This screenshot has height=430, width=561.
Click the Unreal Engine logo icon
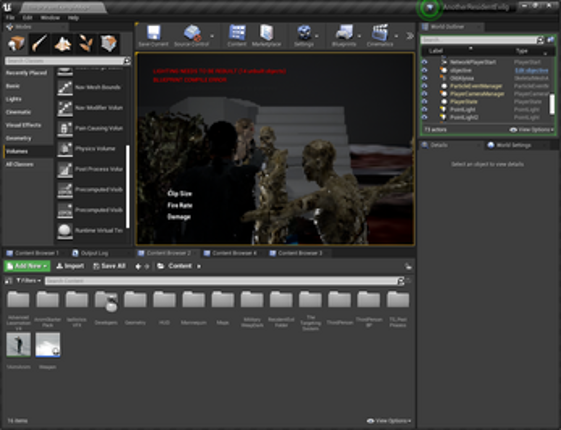tap(7, 7)
